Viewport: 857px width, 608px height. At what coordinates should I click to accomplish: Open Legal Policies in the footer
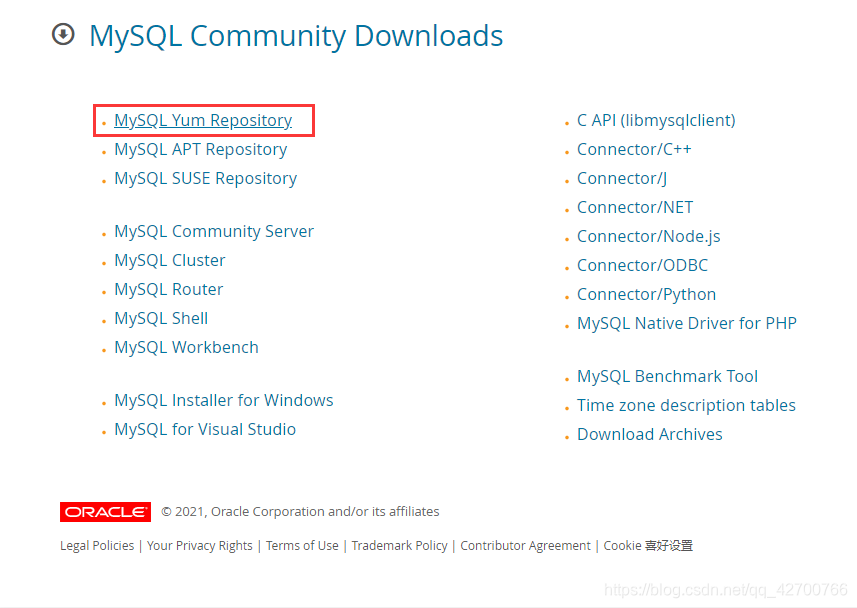click(x=97, y=546)
